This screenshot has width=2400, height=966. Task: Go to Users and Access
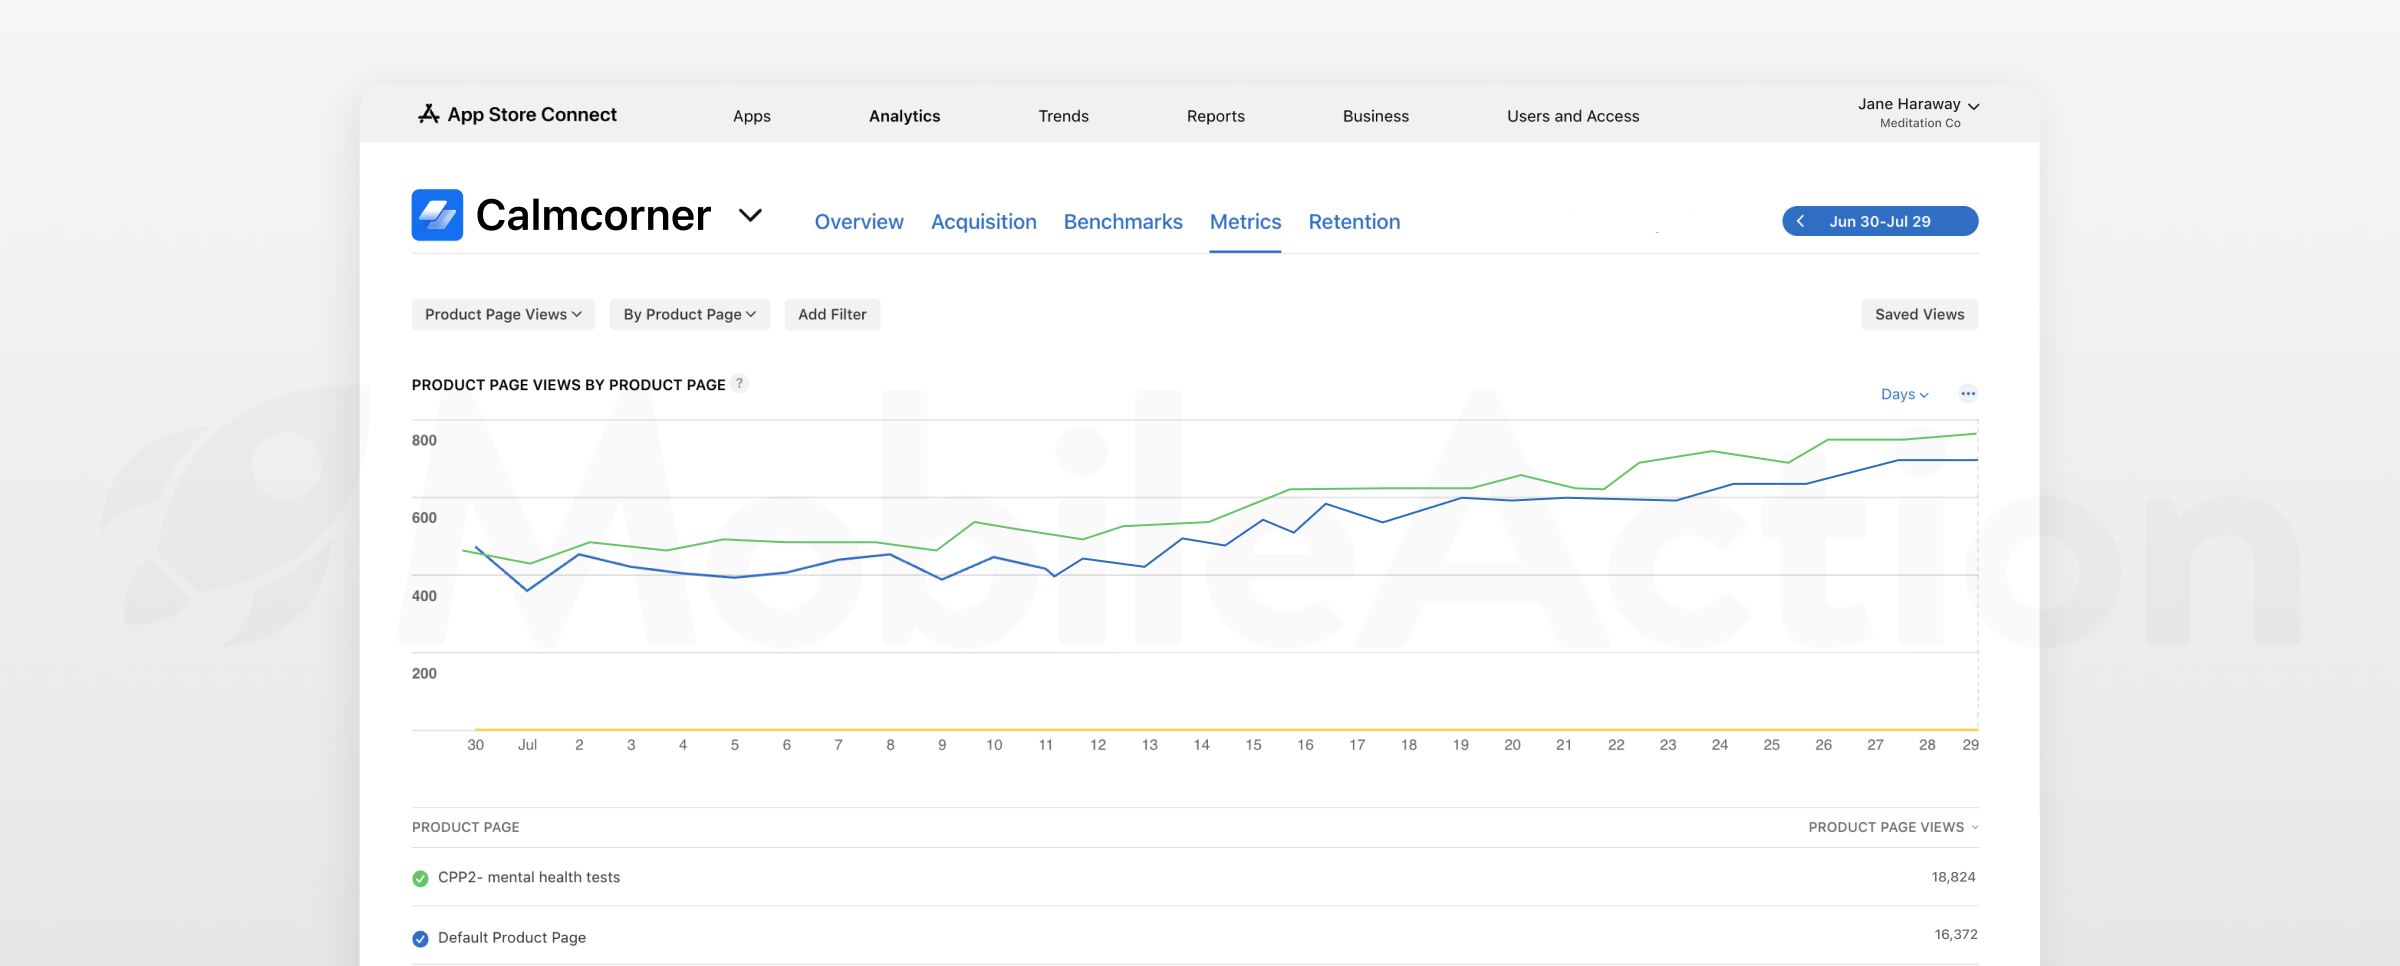(1572, 116)
